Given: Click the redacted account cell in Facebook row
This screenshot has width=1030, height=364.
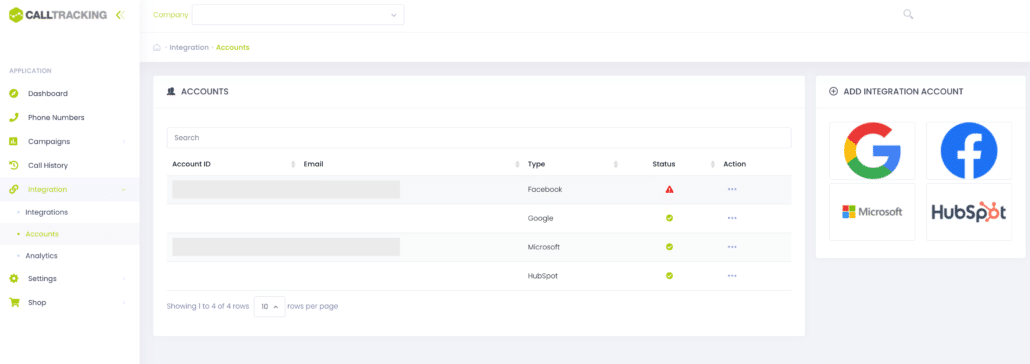Looking at the screenshot, I should [x=286, y=189].
